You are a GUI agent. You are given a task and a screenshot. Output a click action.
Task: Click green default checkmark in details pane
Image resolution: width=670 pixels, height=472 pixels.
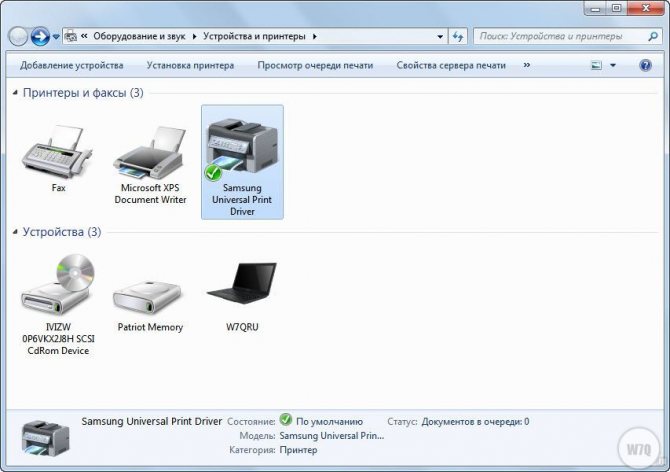(x=285, y=419)
